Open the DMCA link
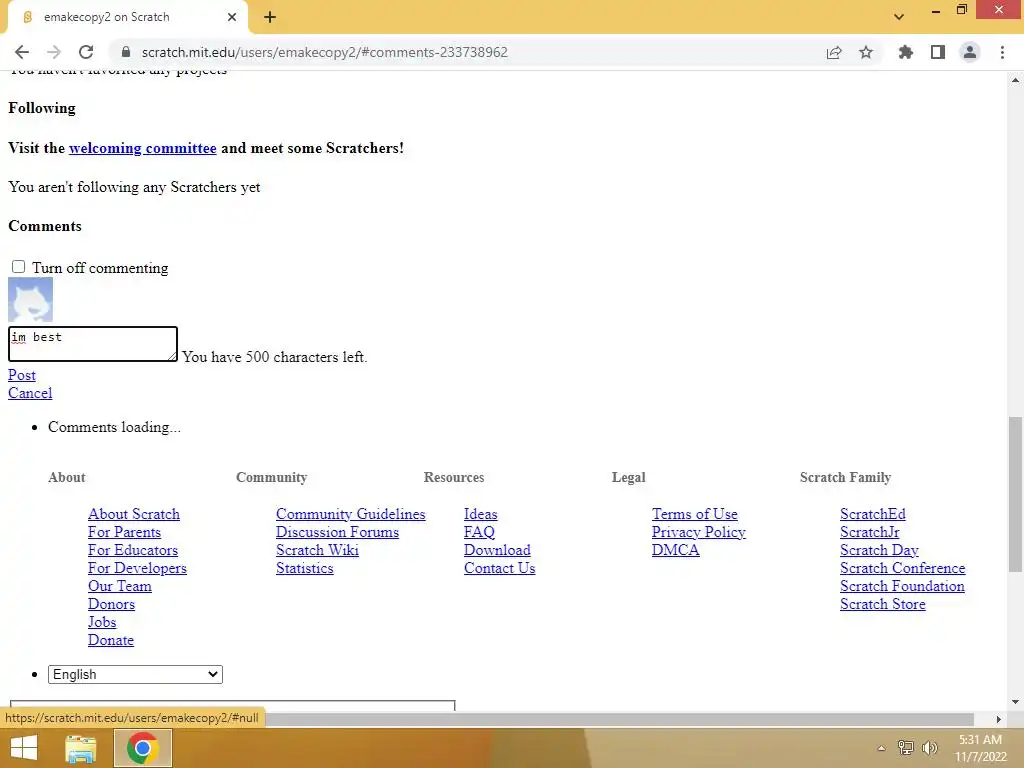1024x768 pixels. coord(675,550)
